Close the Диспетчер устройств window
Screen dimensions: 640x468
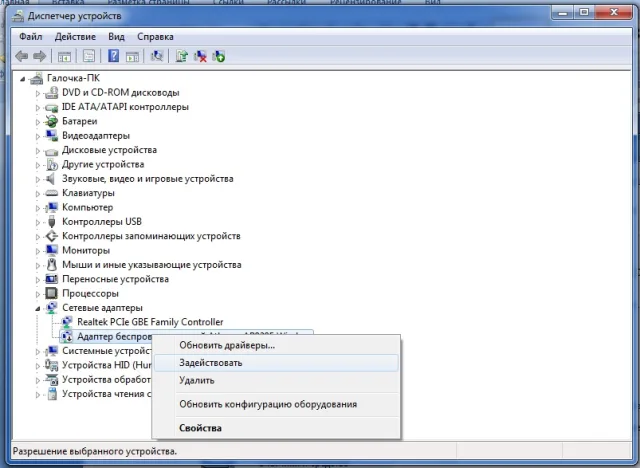614,13
